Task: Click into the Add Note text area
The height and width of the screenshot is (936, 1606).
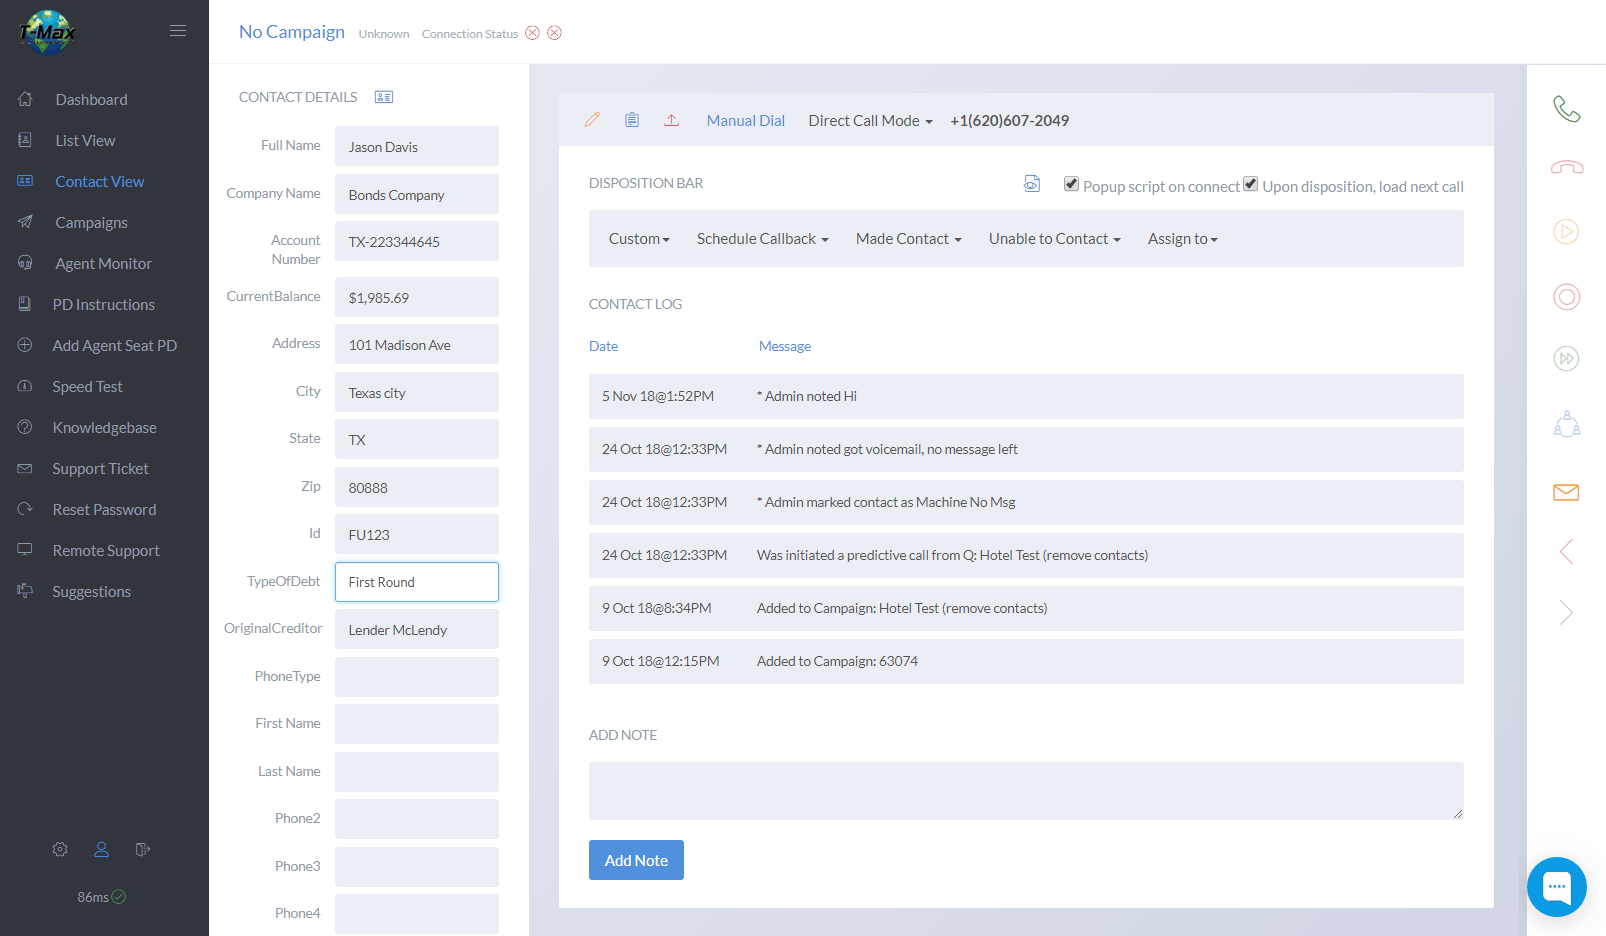Action: [x=1026, y=791]
